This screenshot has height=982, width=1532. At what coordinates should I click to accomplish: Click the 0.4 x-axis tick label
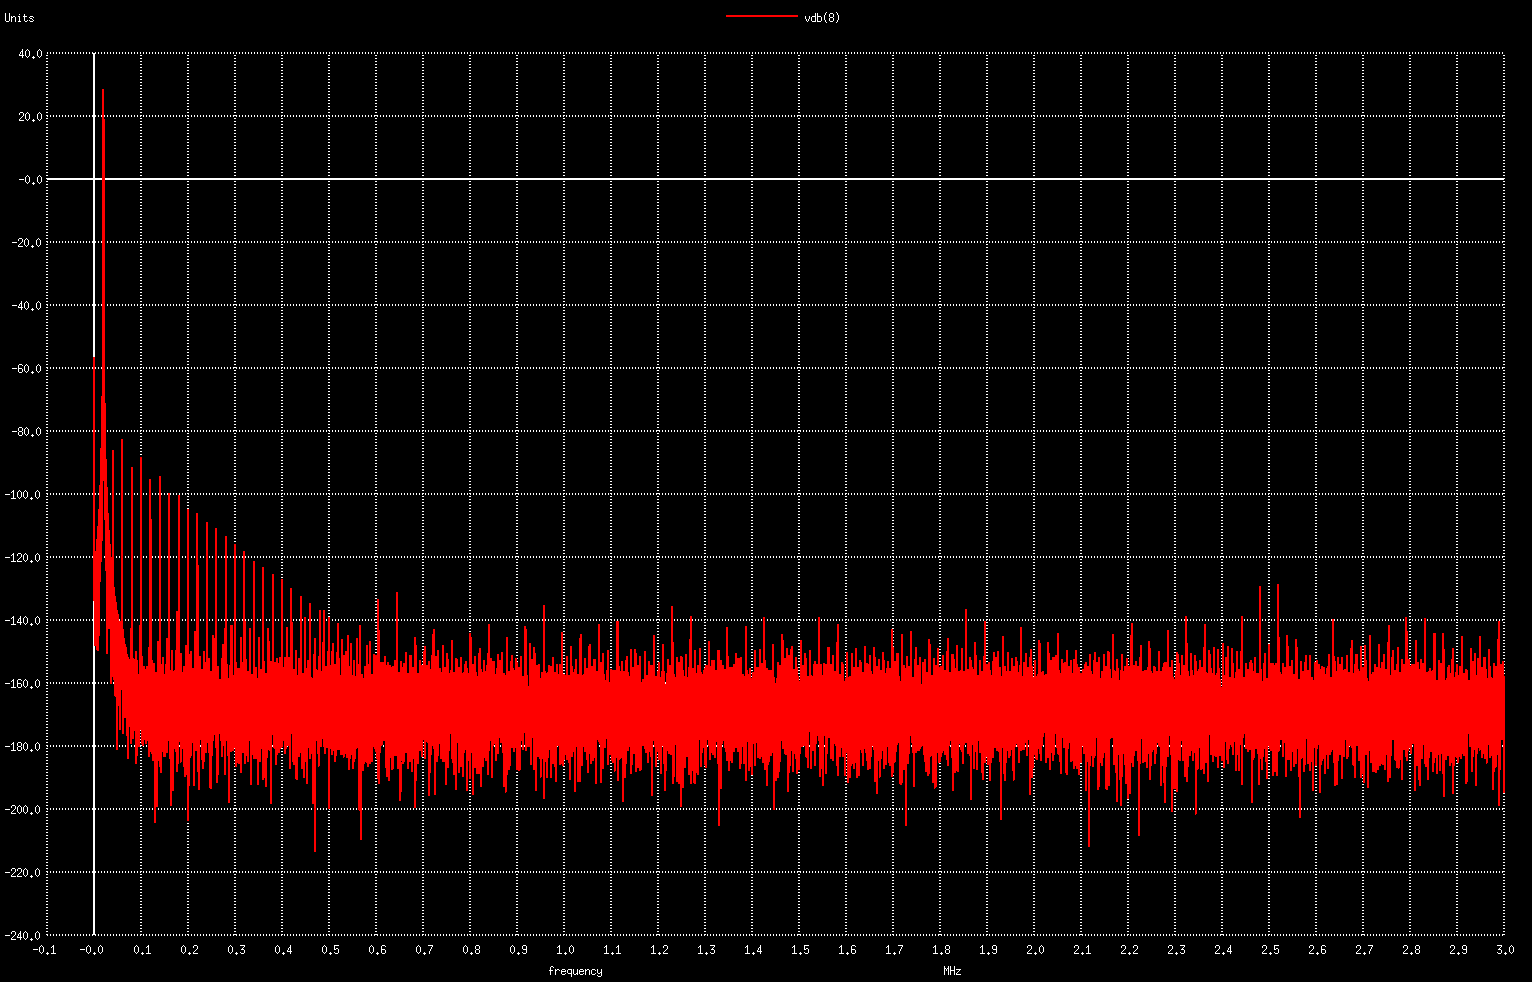pos(283,950)
